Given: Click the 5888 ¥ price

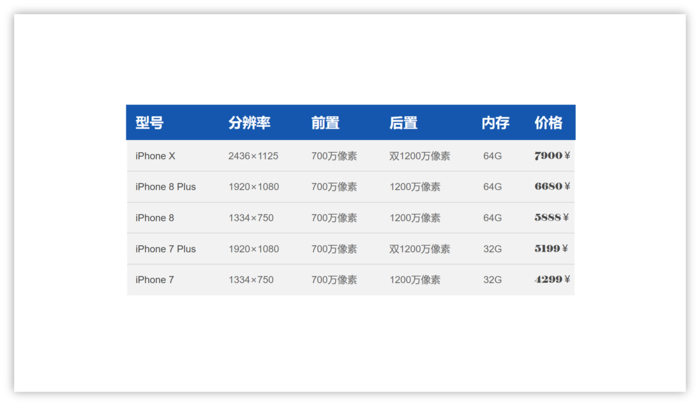Looking at the screenshot, I should point(551,218).
